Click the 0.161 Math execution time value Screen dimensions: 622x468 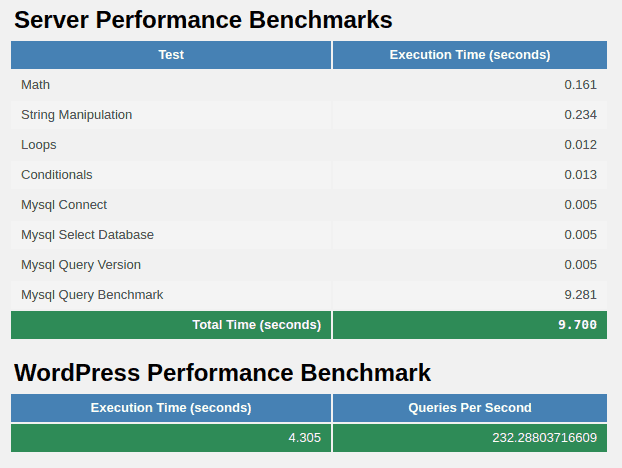(x=580, y=85)
